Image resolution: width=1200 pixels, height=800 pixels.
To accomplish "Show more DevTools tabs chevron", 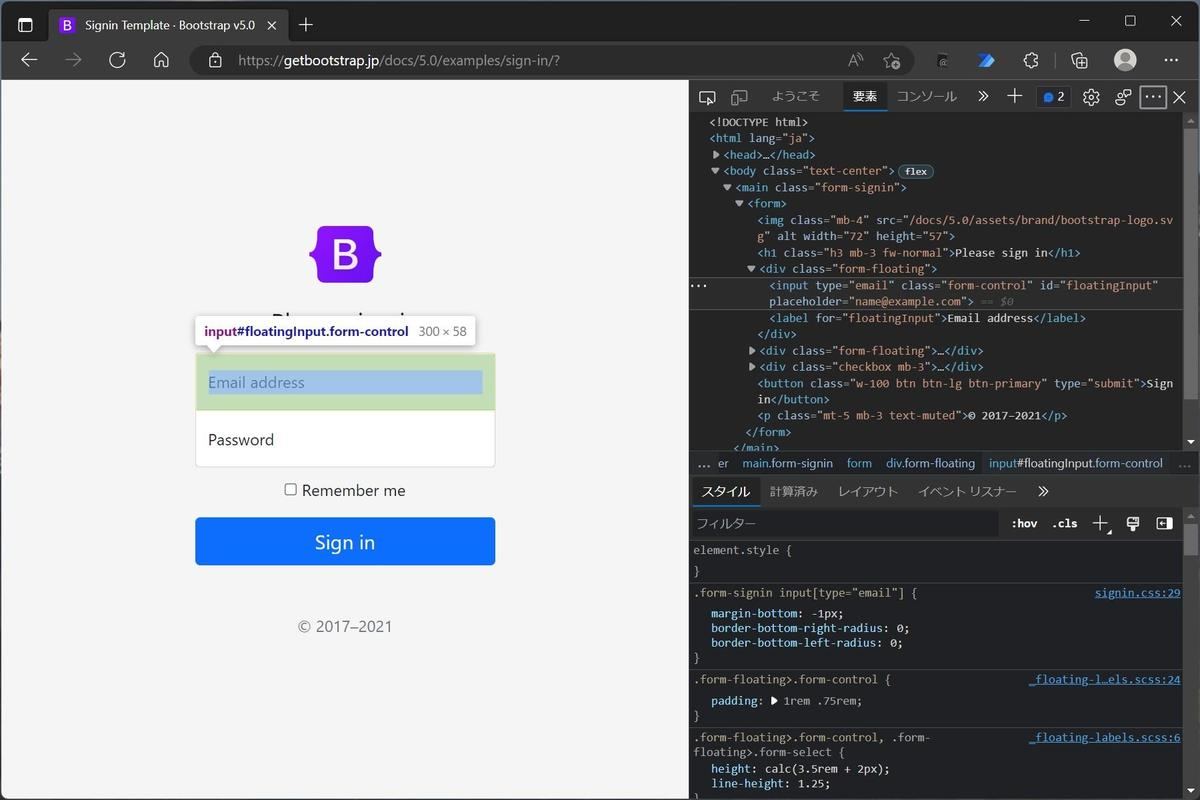I will pyautogui.click(x=983, y=97).
